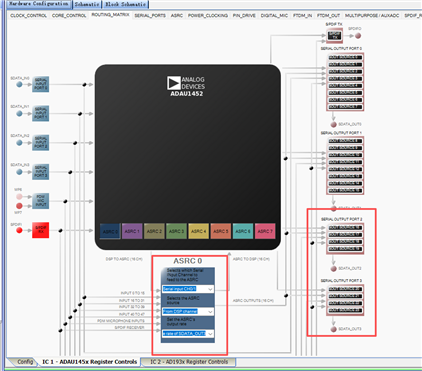Viewport: 422px width, 371px height.
Task: Click the SPDIFO output pin circle
Action: [x=358, y=36]
